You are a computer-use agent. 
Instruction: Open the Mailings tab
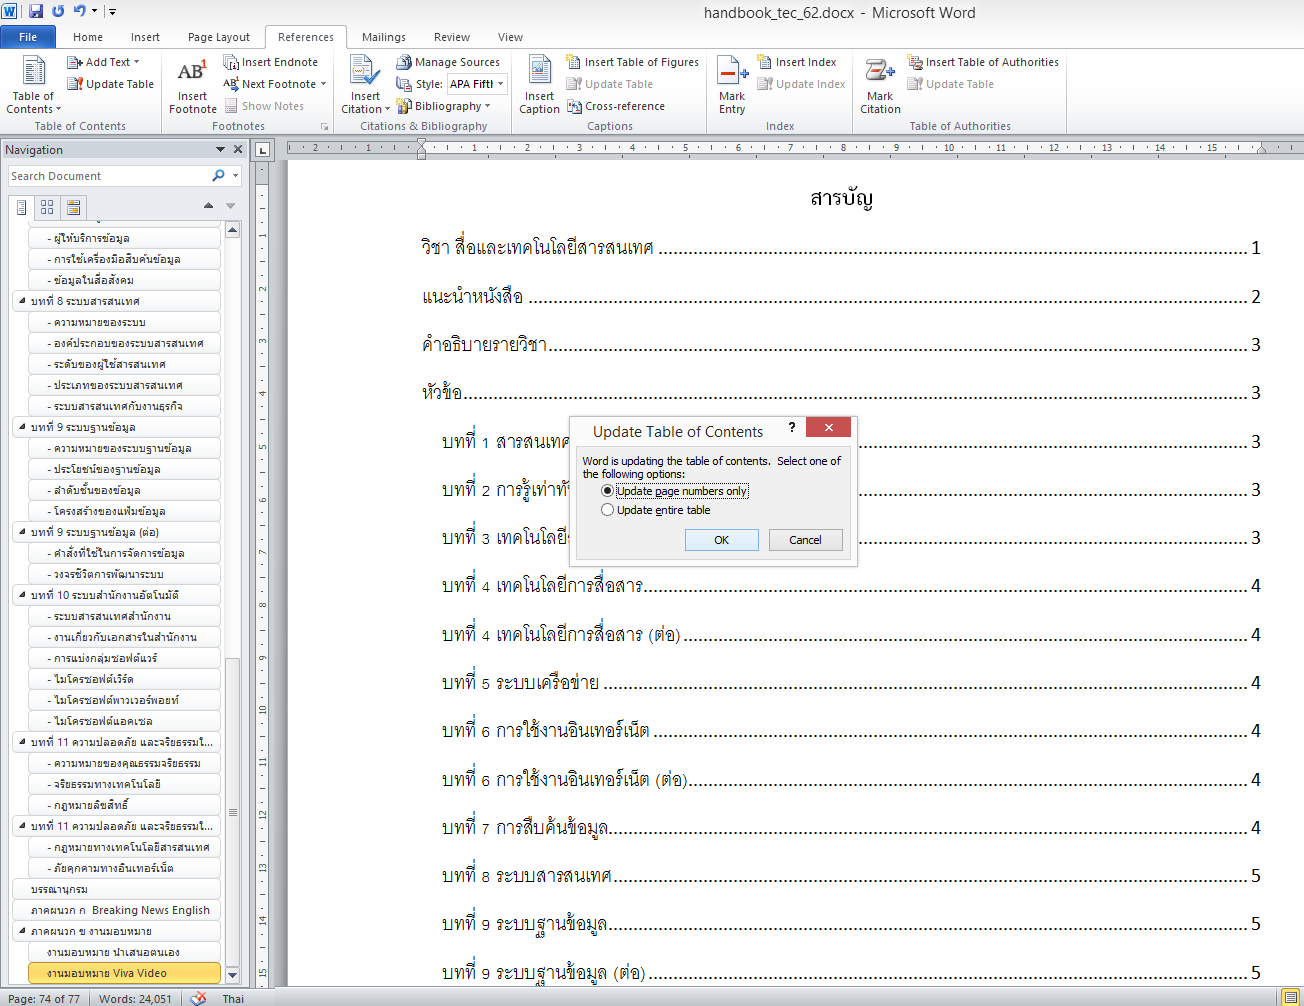pyautogui.click(x=383, y=37)
